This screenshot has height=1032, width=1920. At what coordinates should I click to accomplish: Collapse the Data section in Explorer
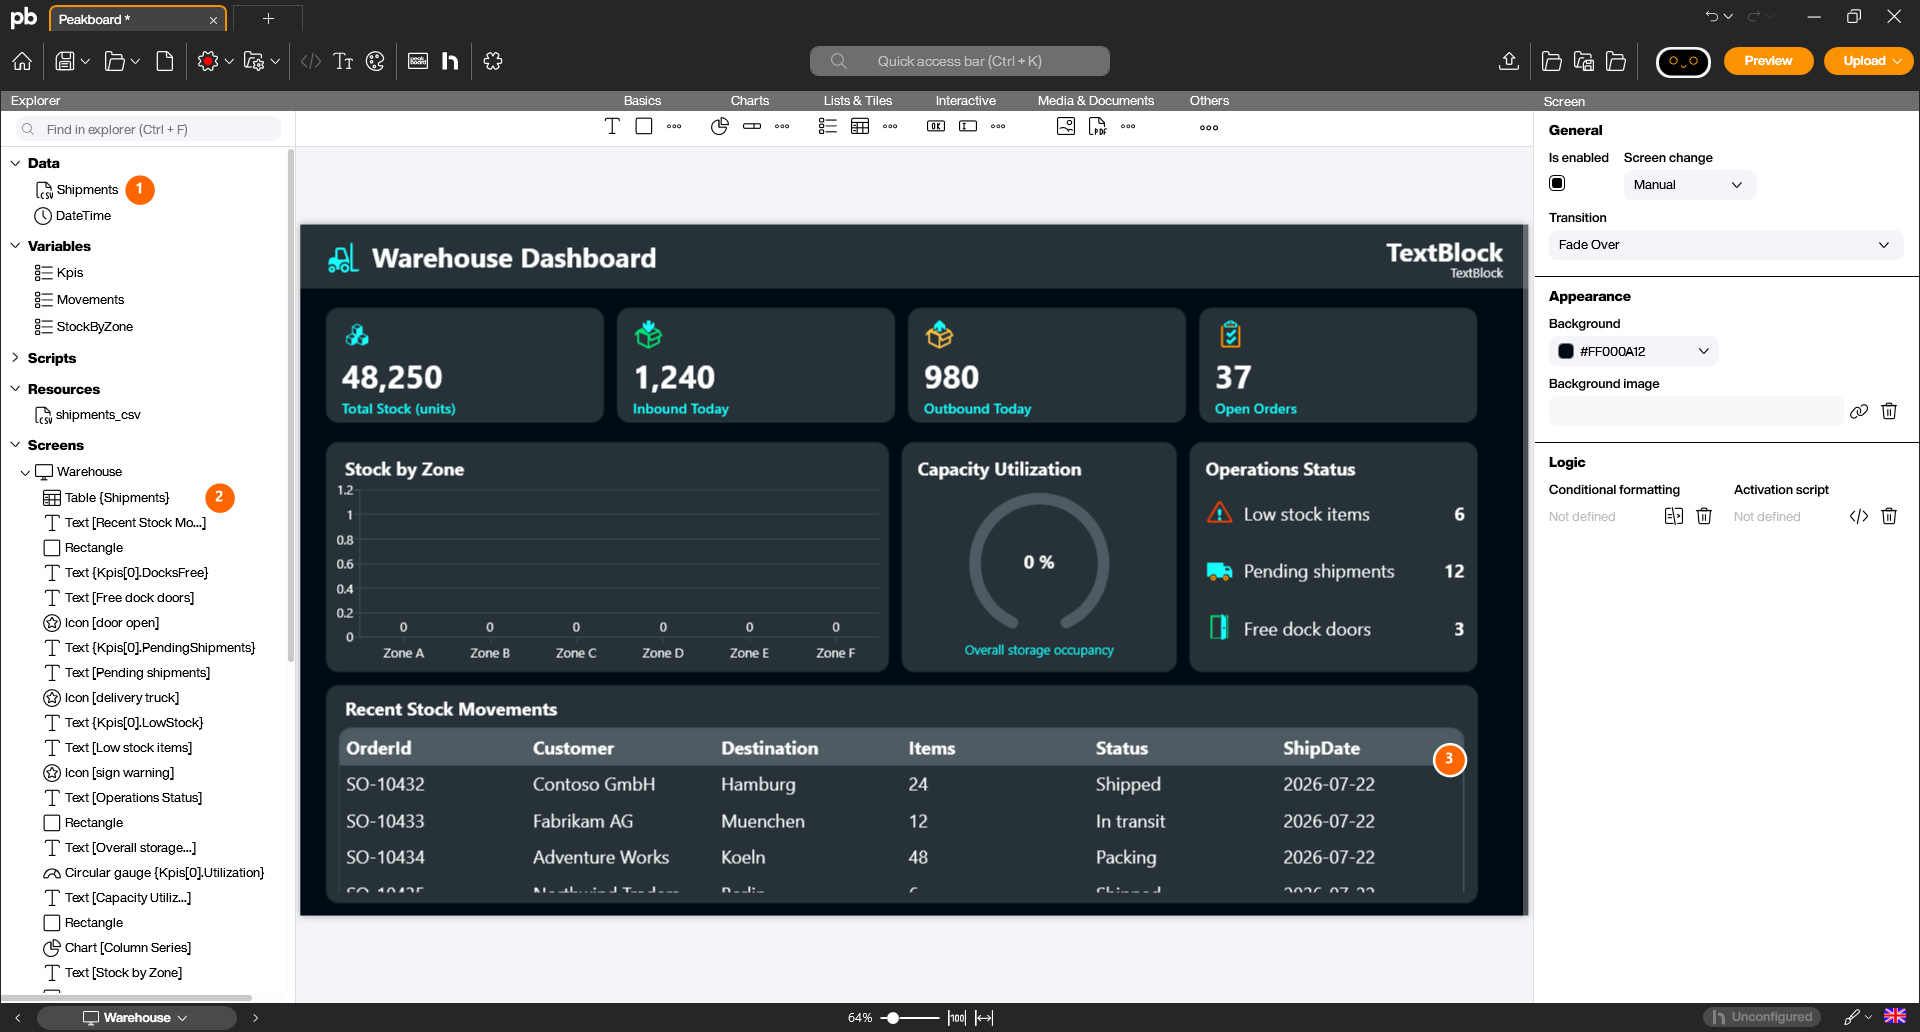[x=15, y=163]
